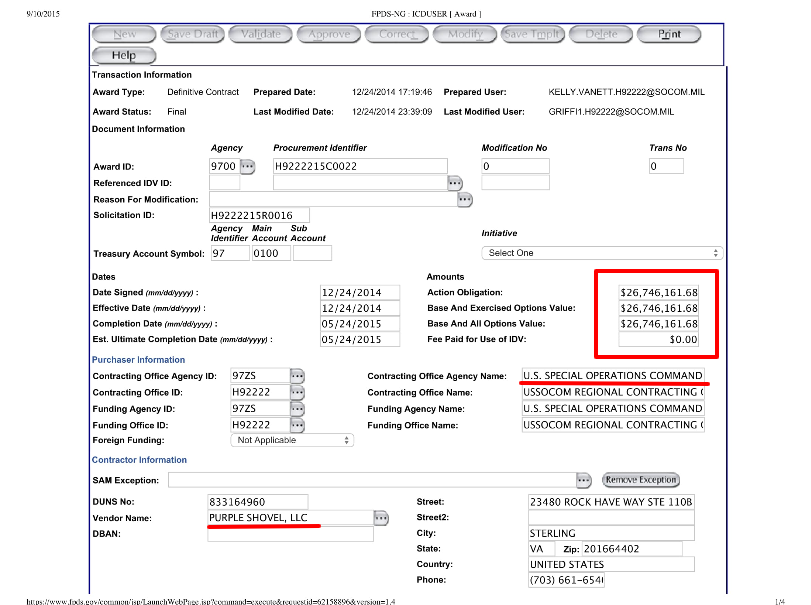The width and height of the screenshot is (811, 605).
Task: Focus the Solicitation ID text field
Action: click(x=259, y=216)
